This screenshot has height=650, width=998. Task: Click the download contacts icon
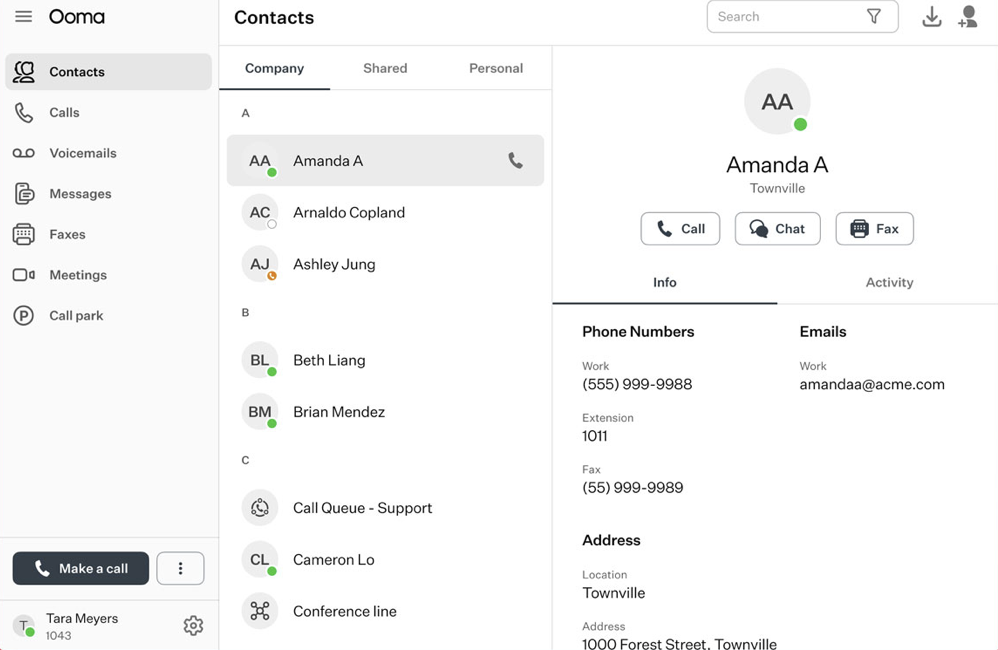931,17
